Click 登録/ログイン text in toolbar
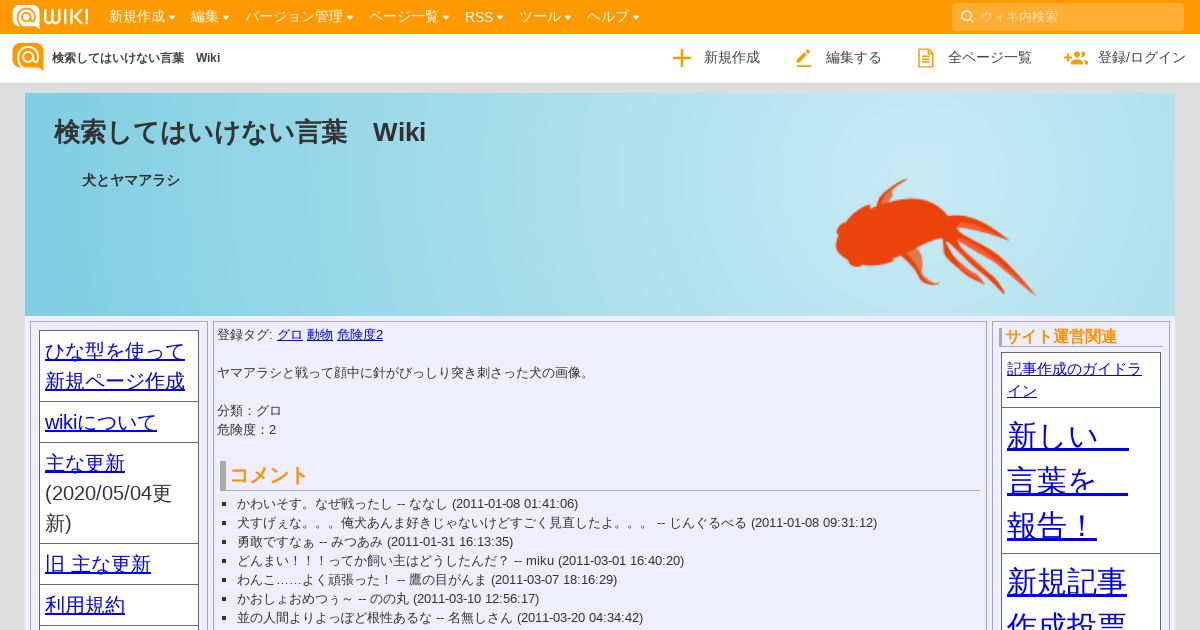 click(x=1142, y=58)
